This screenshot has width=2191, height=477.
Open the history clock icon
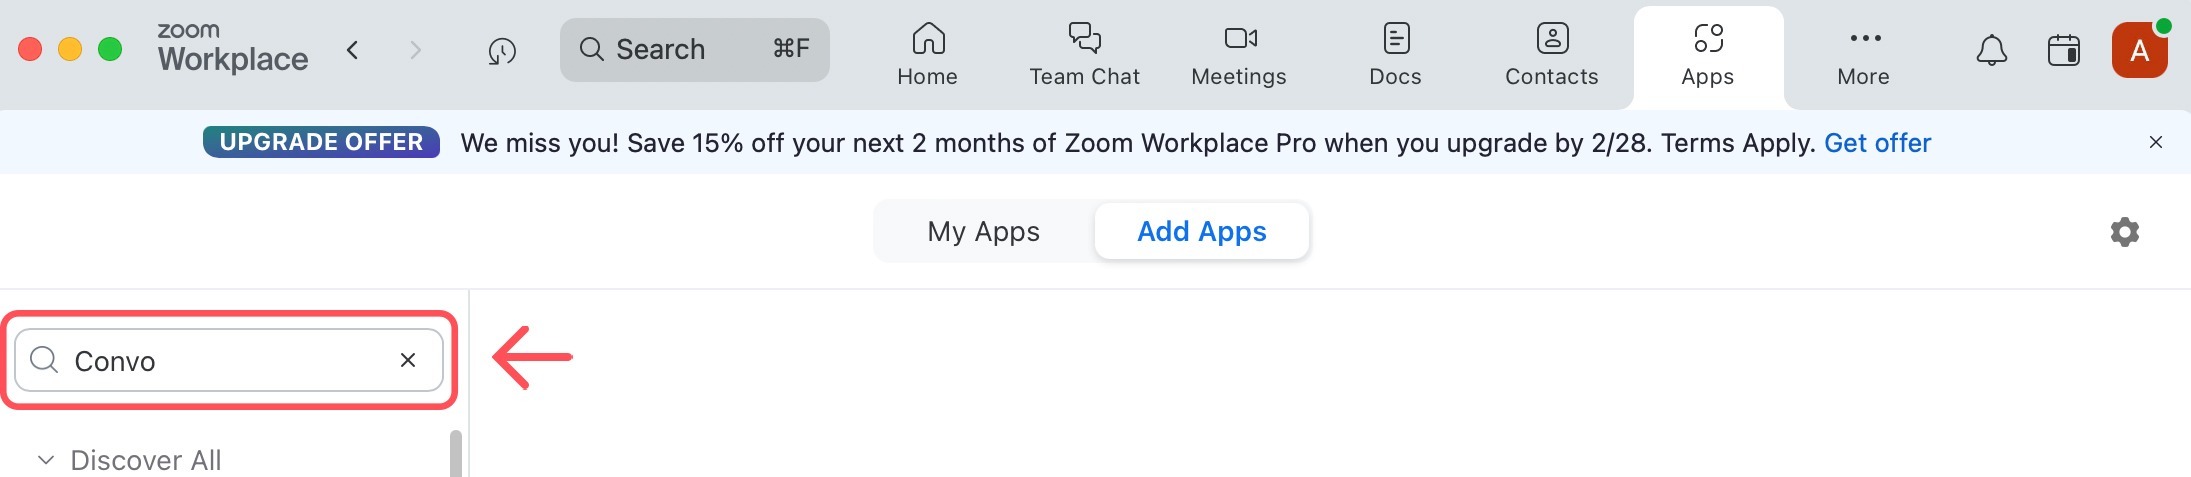502,50
